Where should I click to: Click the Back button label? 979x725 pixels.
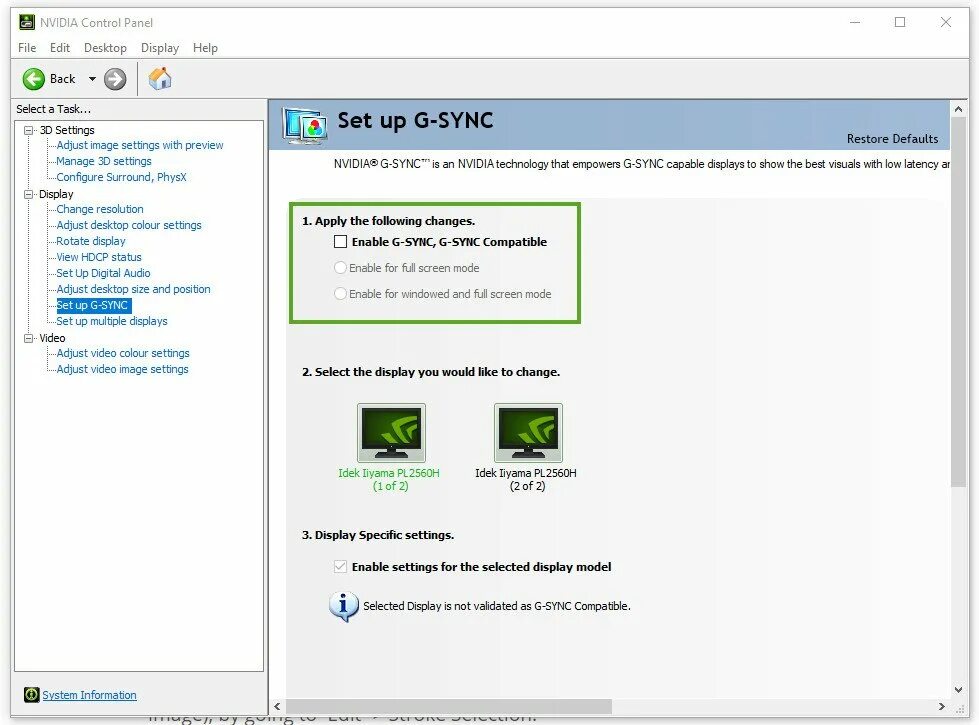[x=62, y=79]
